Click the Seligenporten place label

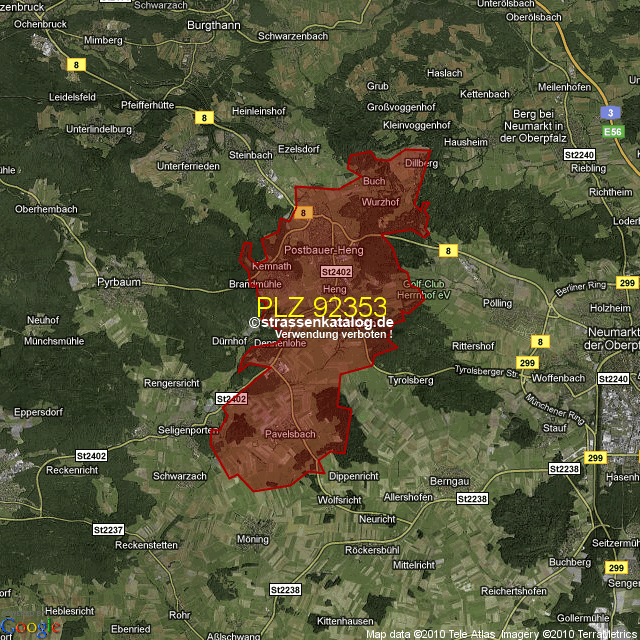[188, 430]
